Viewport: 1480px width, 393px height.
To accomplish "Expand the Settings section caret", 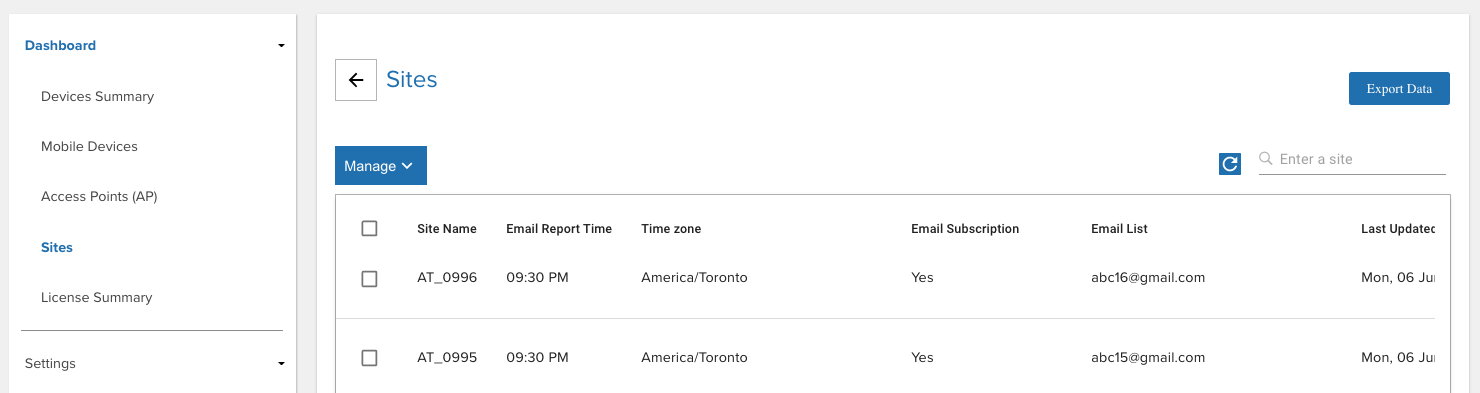I will click(281, 364).
